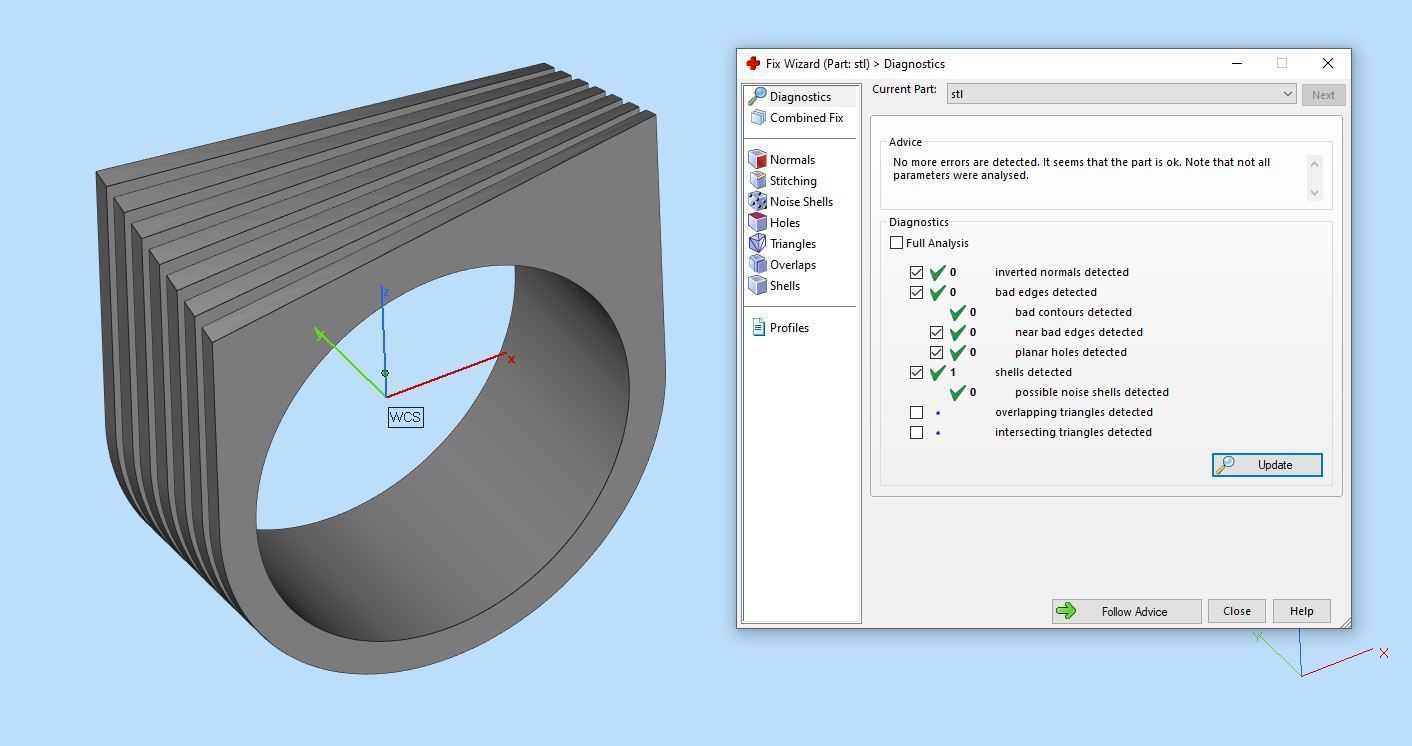The width and height of the screenshot is (1412, 746).
Task: Click the green checkmark beside shells detected
Action: pos(937,372)
